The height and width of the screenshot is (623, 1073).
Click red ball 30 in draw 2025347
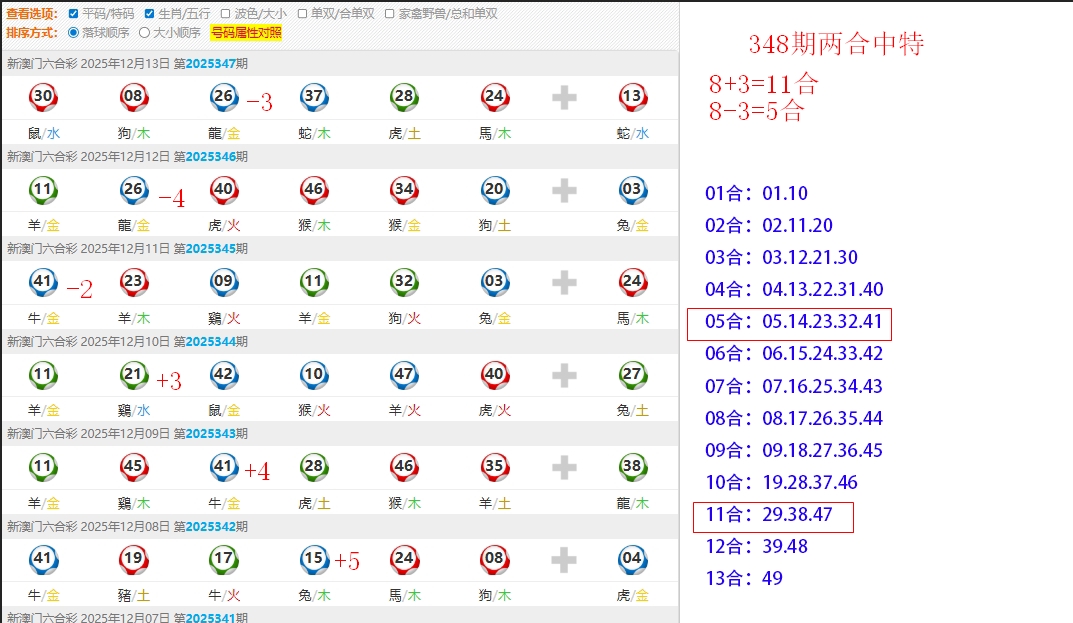tap(43, 97)
